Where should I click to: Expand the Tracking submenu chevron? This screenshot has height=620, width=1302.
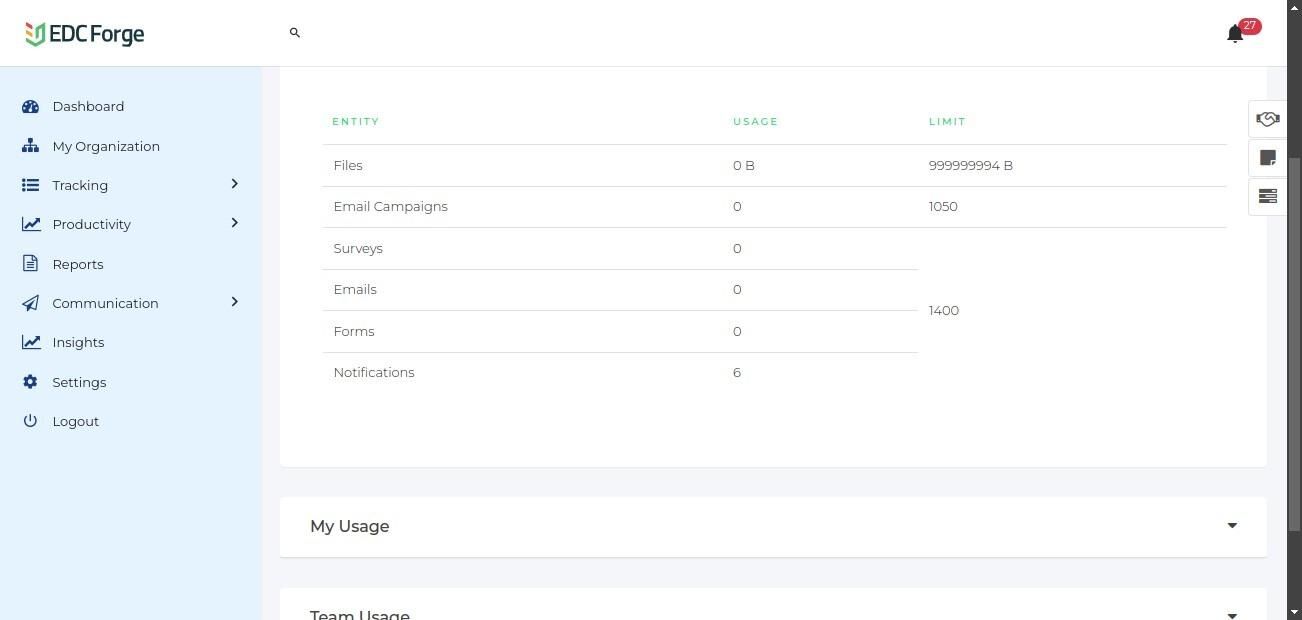point(235,184)
